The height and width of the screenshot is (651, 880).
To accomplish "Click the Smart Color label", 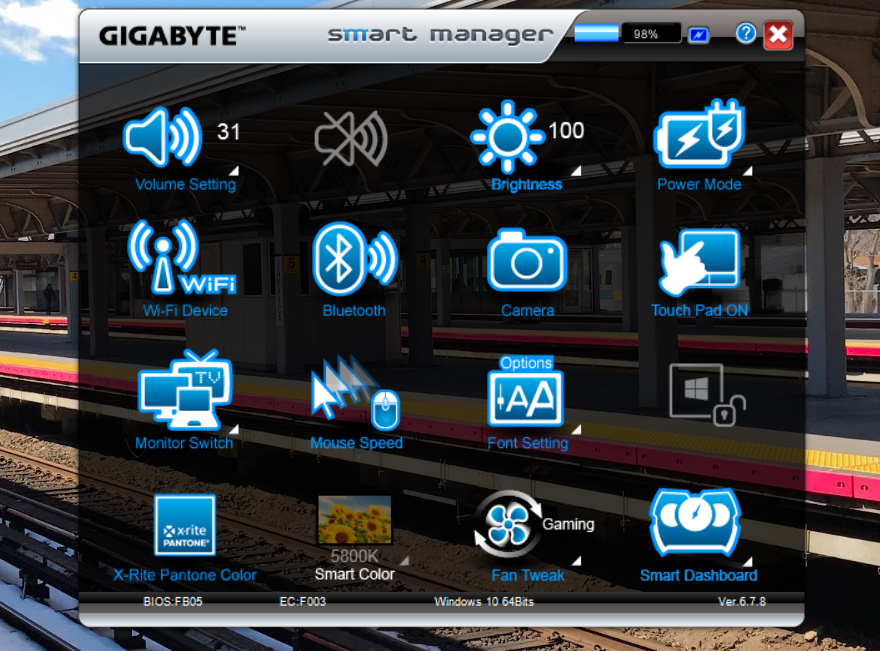I will pyautogui.click(x=355, y=575).
